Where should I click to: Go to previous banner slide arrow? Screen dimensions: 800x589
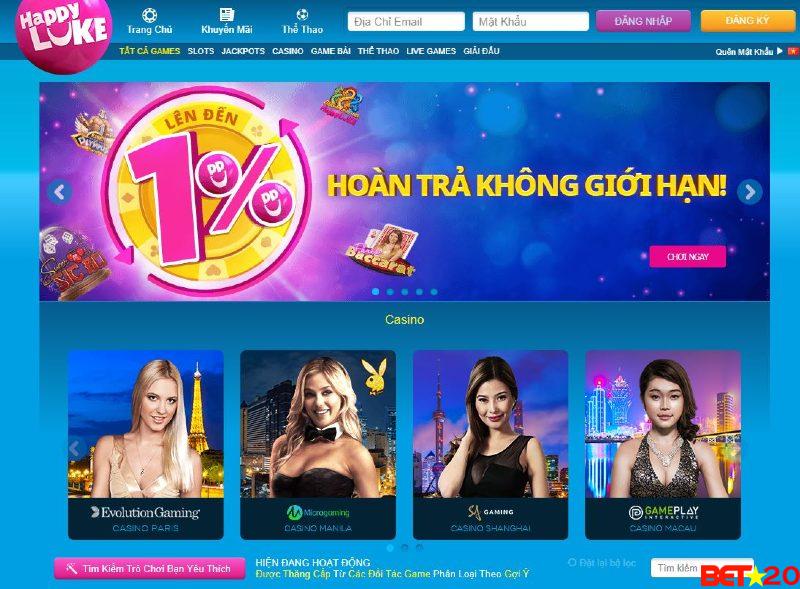pos(60,192)
